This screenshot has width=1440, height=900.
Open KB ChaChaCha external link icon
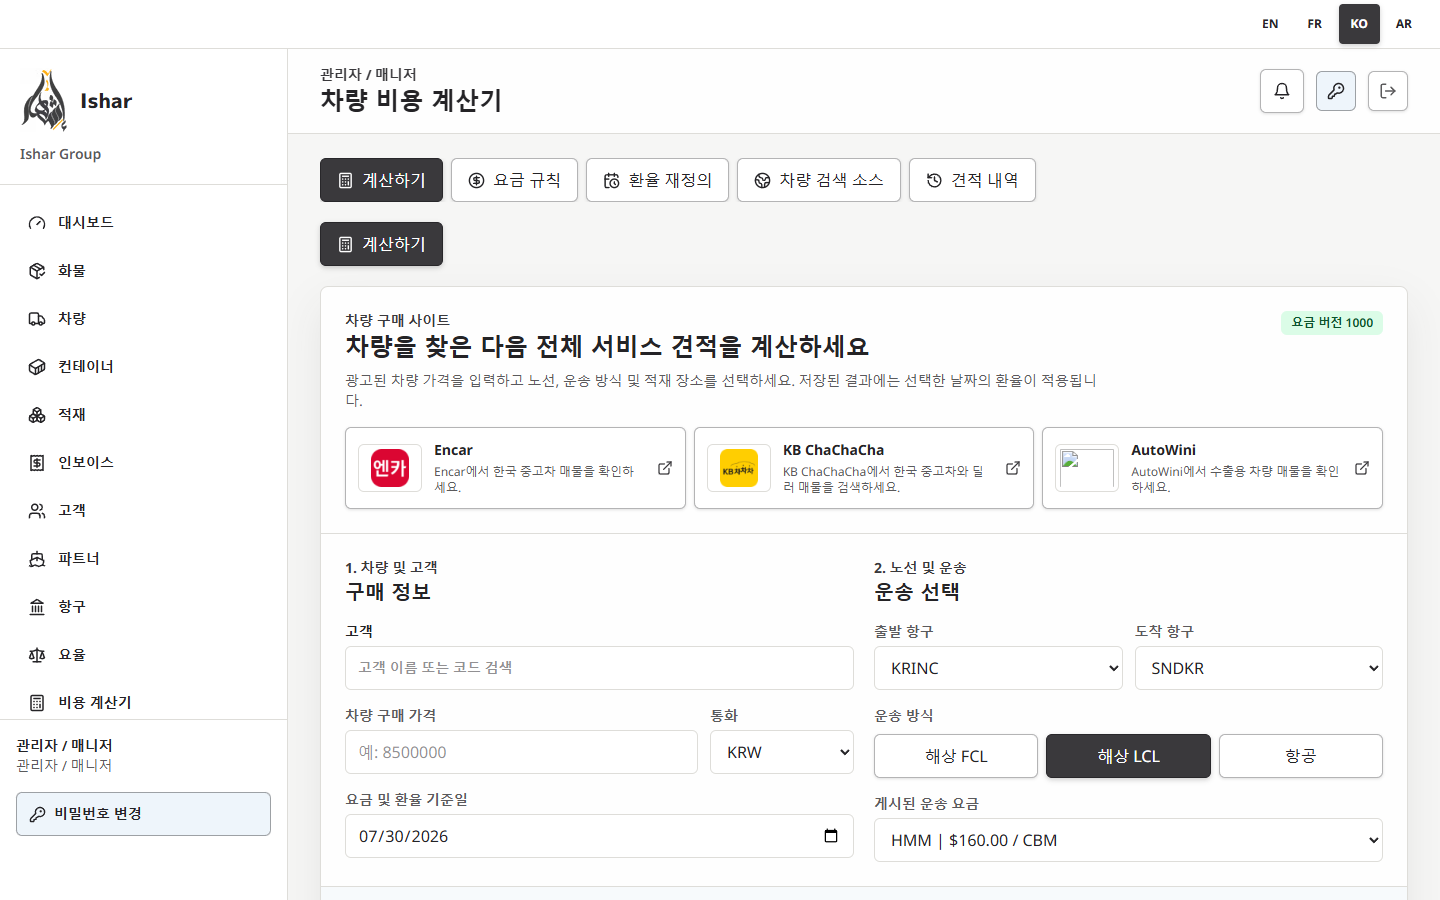click(1013, 468)
